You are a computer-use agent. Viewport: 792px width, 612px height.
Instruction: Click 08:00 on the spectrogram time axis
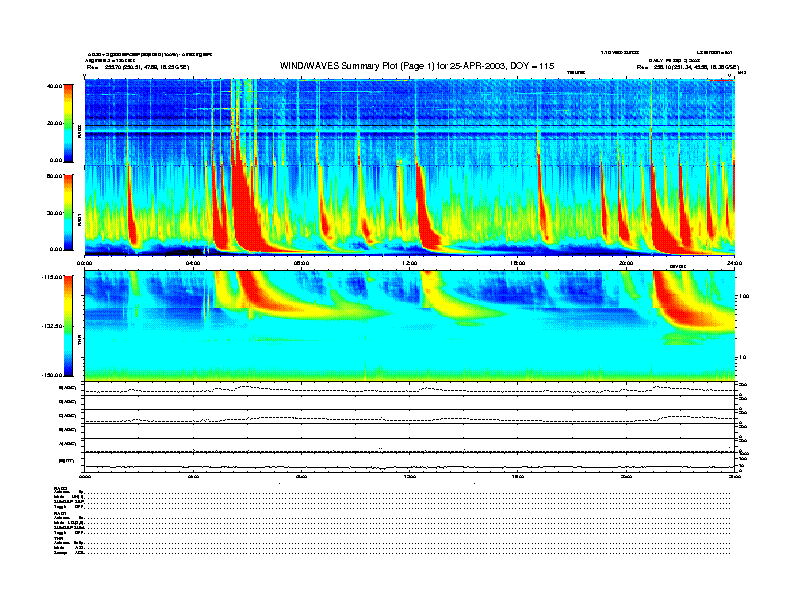pos(302,263)
